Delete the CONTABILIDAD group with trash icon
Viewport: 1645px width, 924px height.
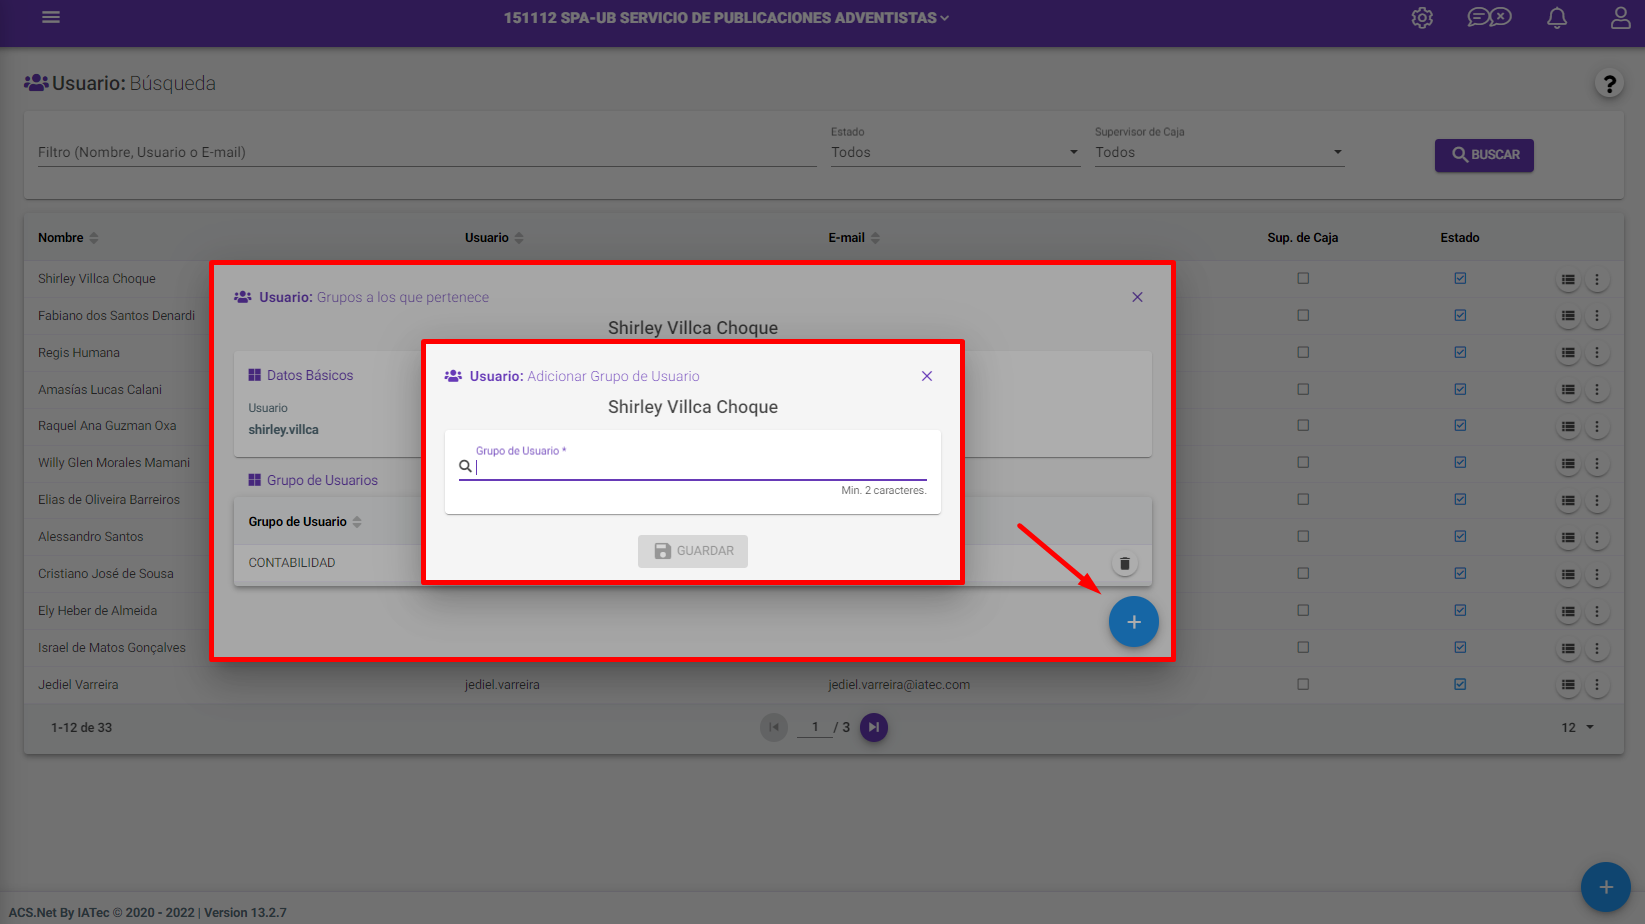[x=1125, y=564]
